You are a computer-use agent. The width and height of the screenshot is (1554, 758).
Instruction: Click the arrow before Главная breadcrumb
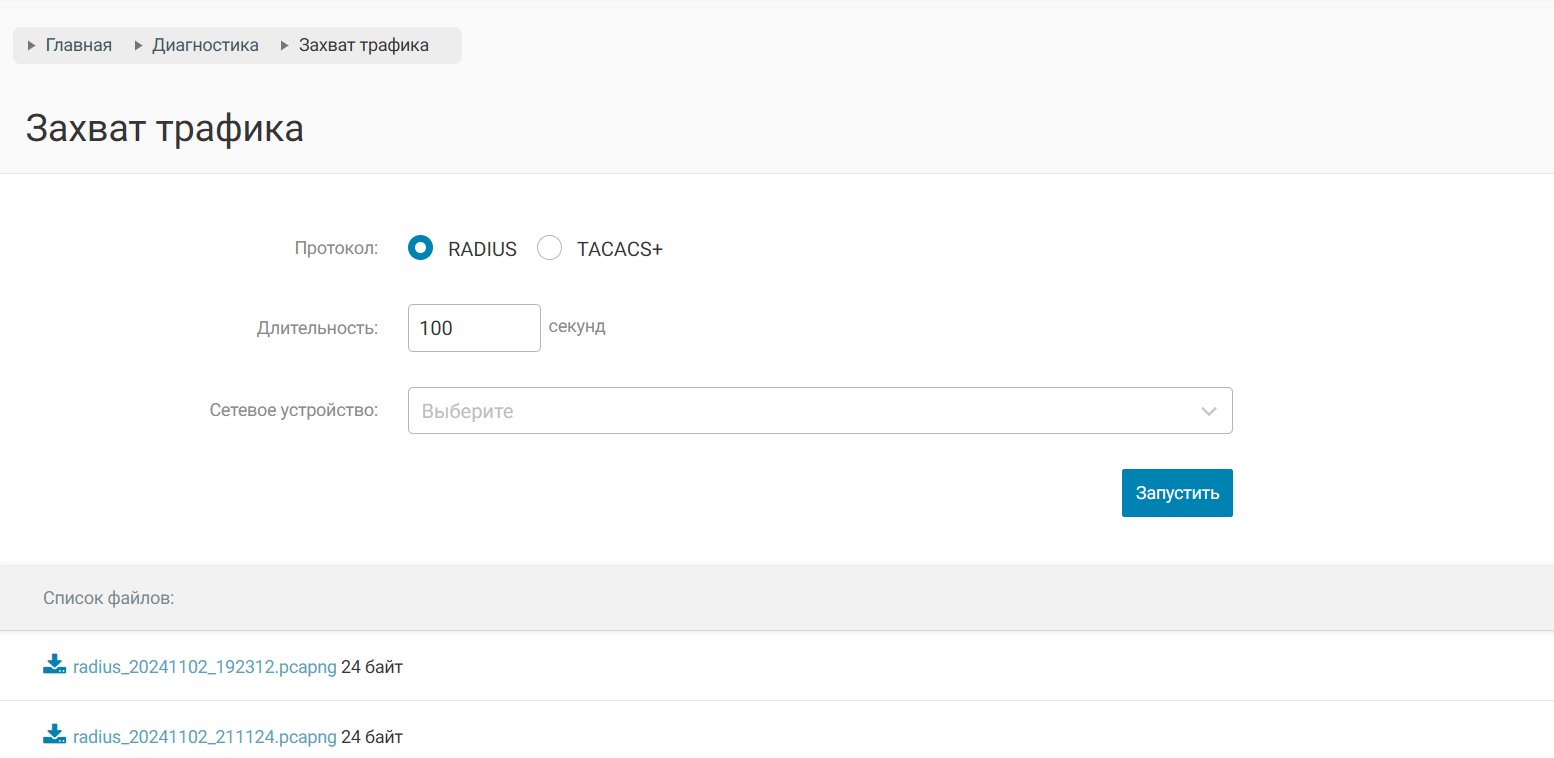32,46
